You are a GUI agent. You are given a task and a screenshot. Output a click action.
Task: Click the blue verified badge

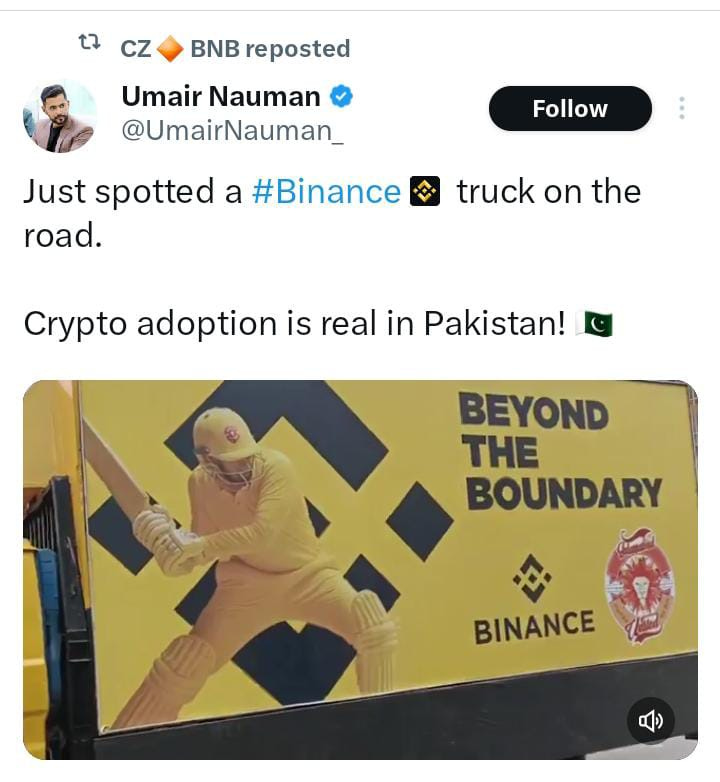point(342,96)
